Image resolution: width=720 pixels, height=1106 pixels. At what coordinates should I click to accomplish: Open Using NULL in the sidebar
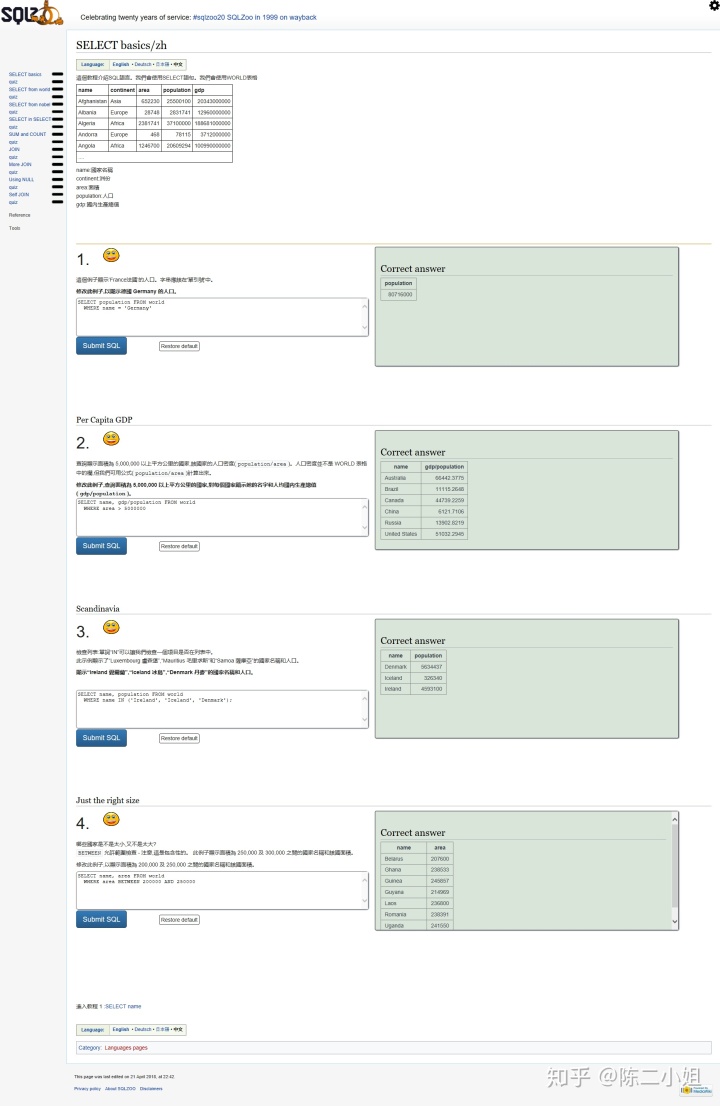click(x=21, y=179)
